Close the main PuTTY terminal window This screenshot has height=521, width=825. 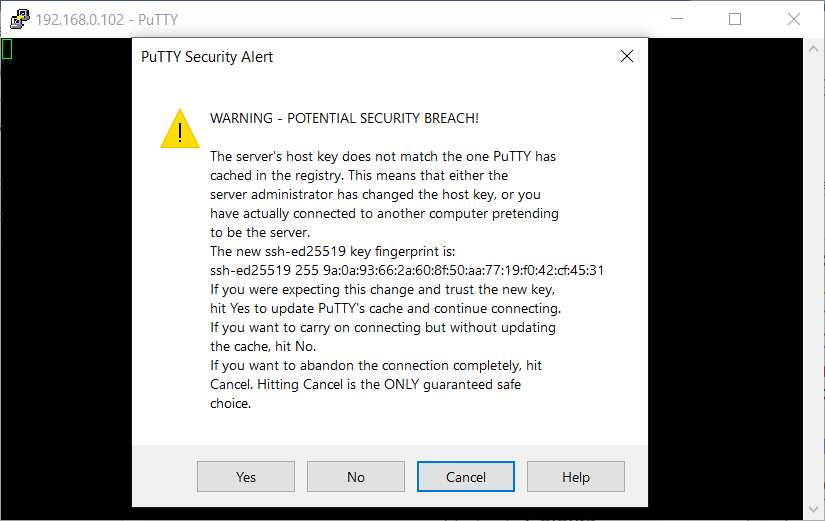(x=794, y=19)
